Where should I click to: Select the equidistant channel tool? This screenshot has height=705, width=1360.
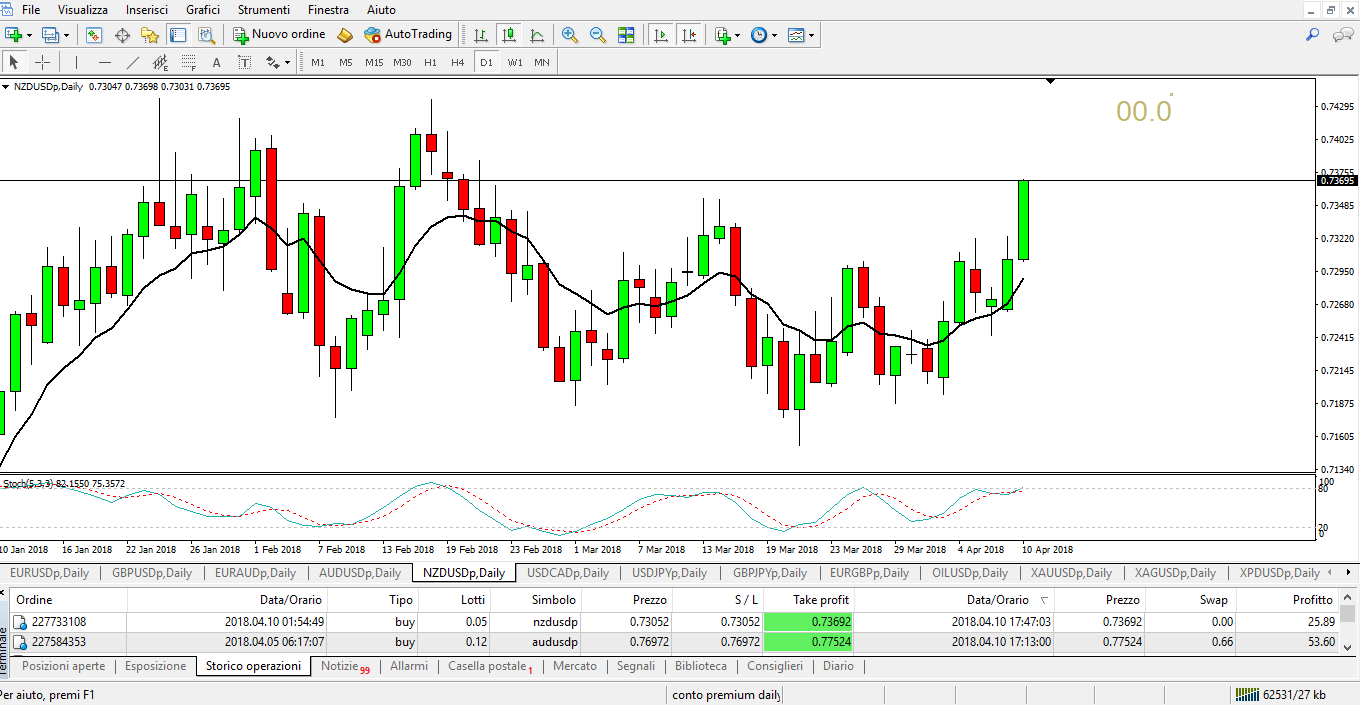point(160,62)
